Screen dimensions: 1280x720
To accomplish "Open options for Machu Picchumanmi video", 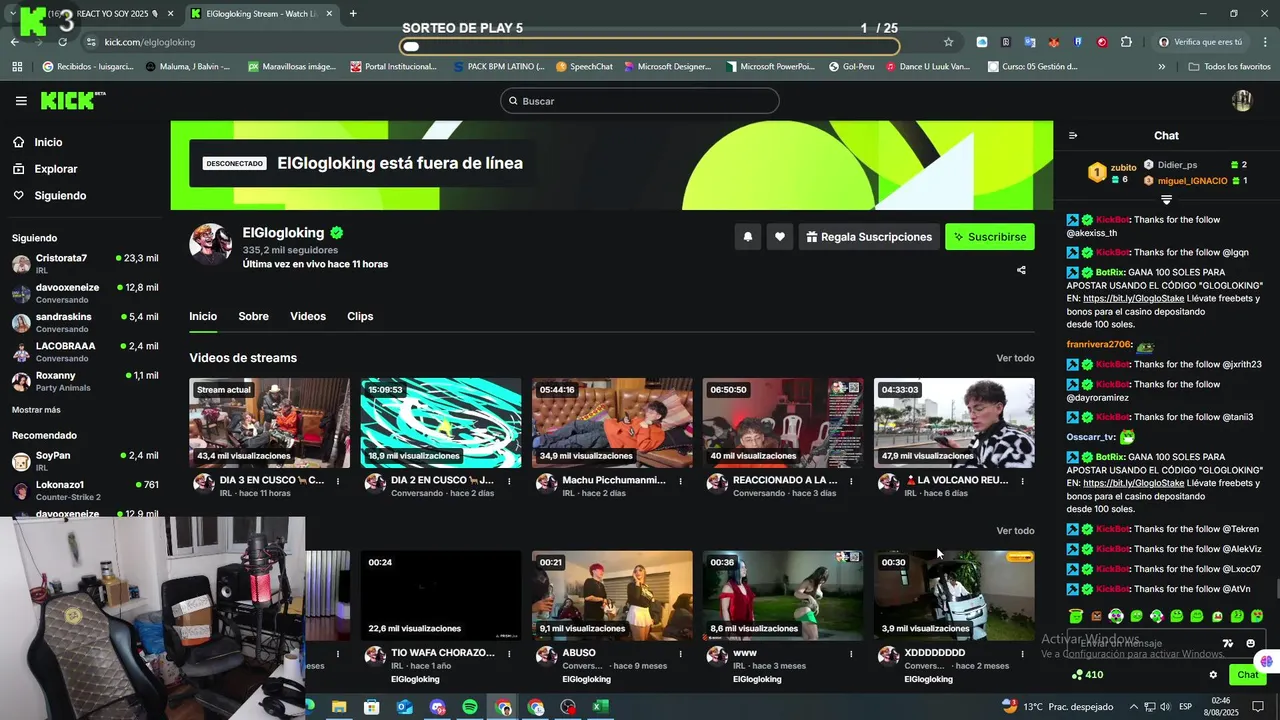I will [x=680, y=481].
